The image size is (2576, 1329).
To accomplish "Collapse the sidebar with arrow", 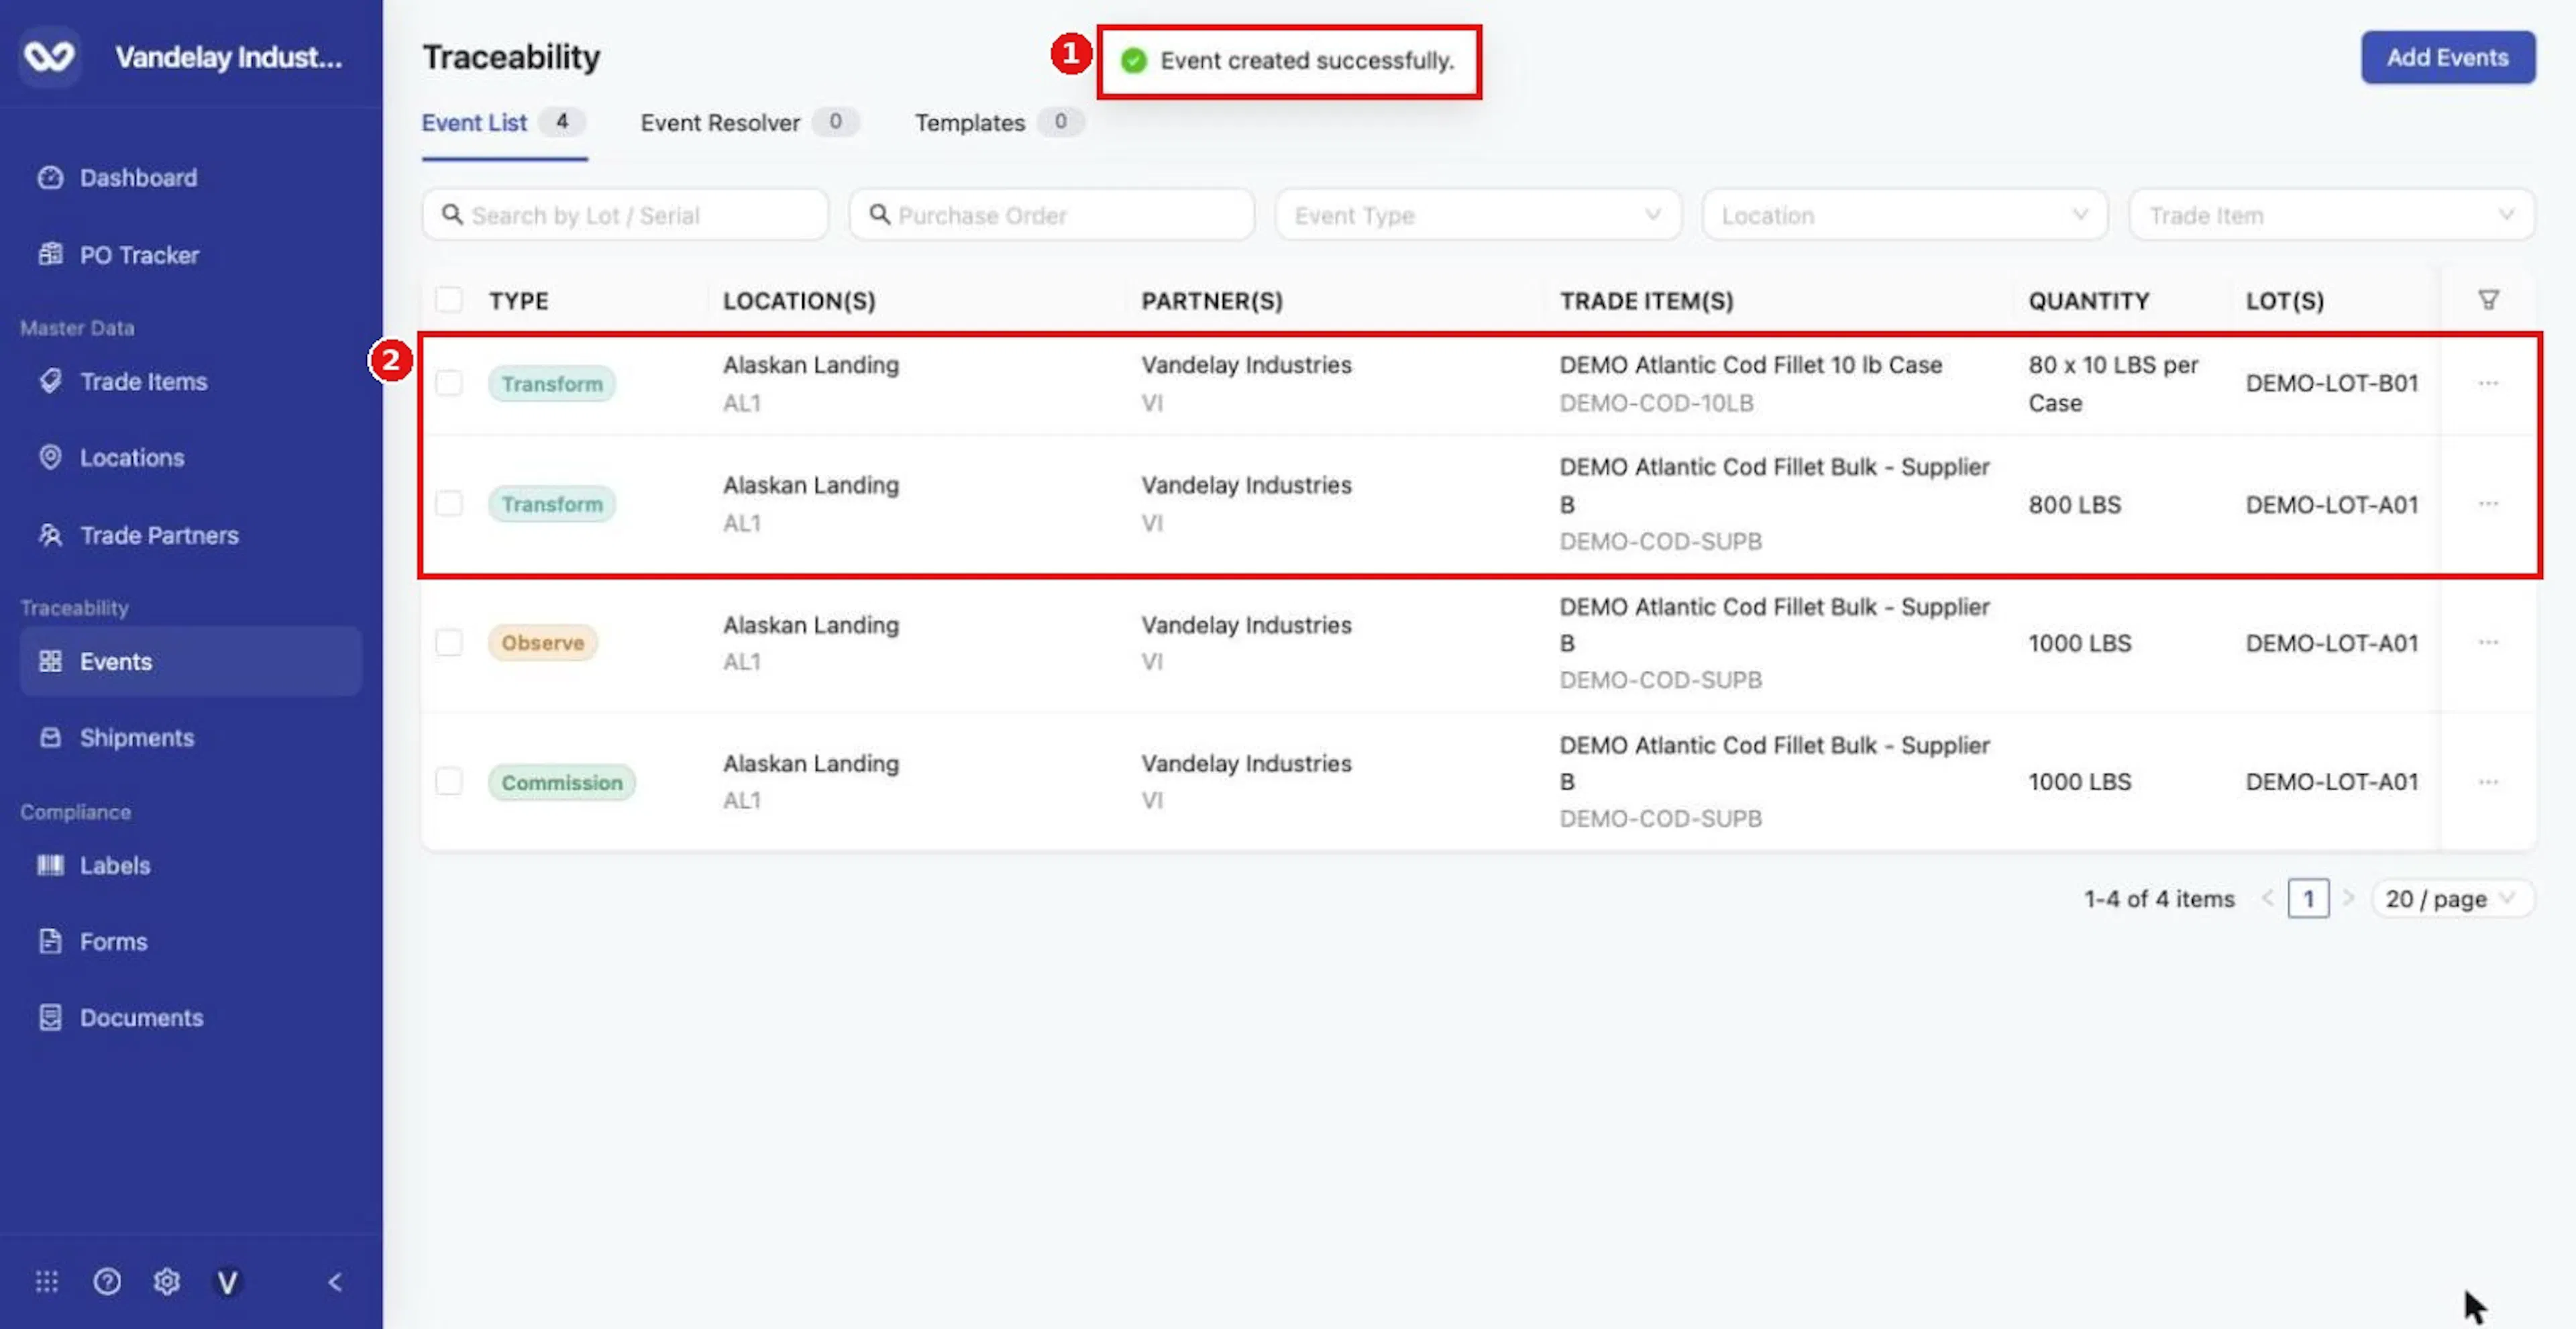I will click(x=335, y=1281).
